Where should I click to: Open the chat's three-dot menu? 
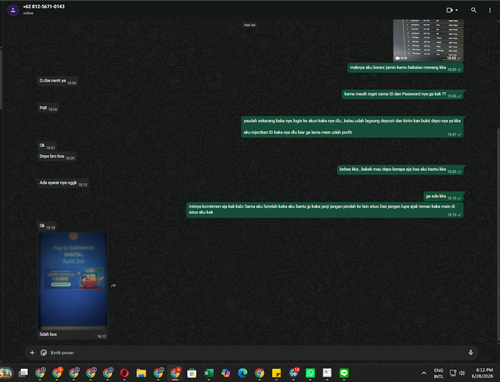pyautogui.click(x=490, y=10)
